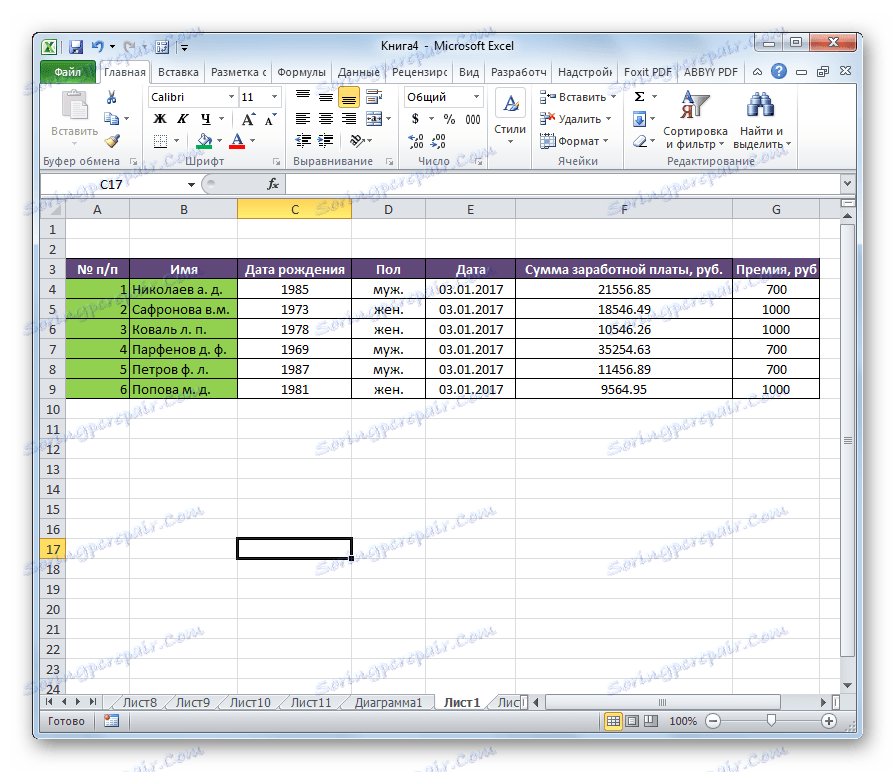Image resolution: width=896 pixels, height=772 pixels.
Task: Toggle Merge and Center button
Action: click(374, 119)
